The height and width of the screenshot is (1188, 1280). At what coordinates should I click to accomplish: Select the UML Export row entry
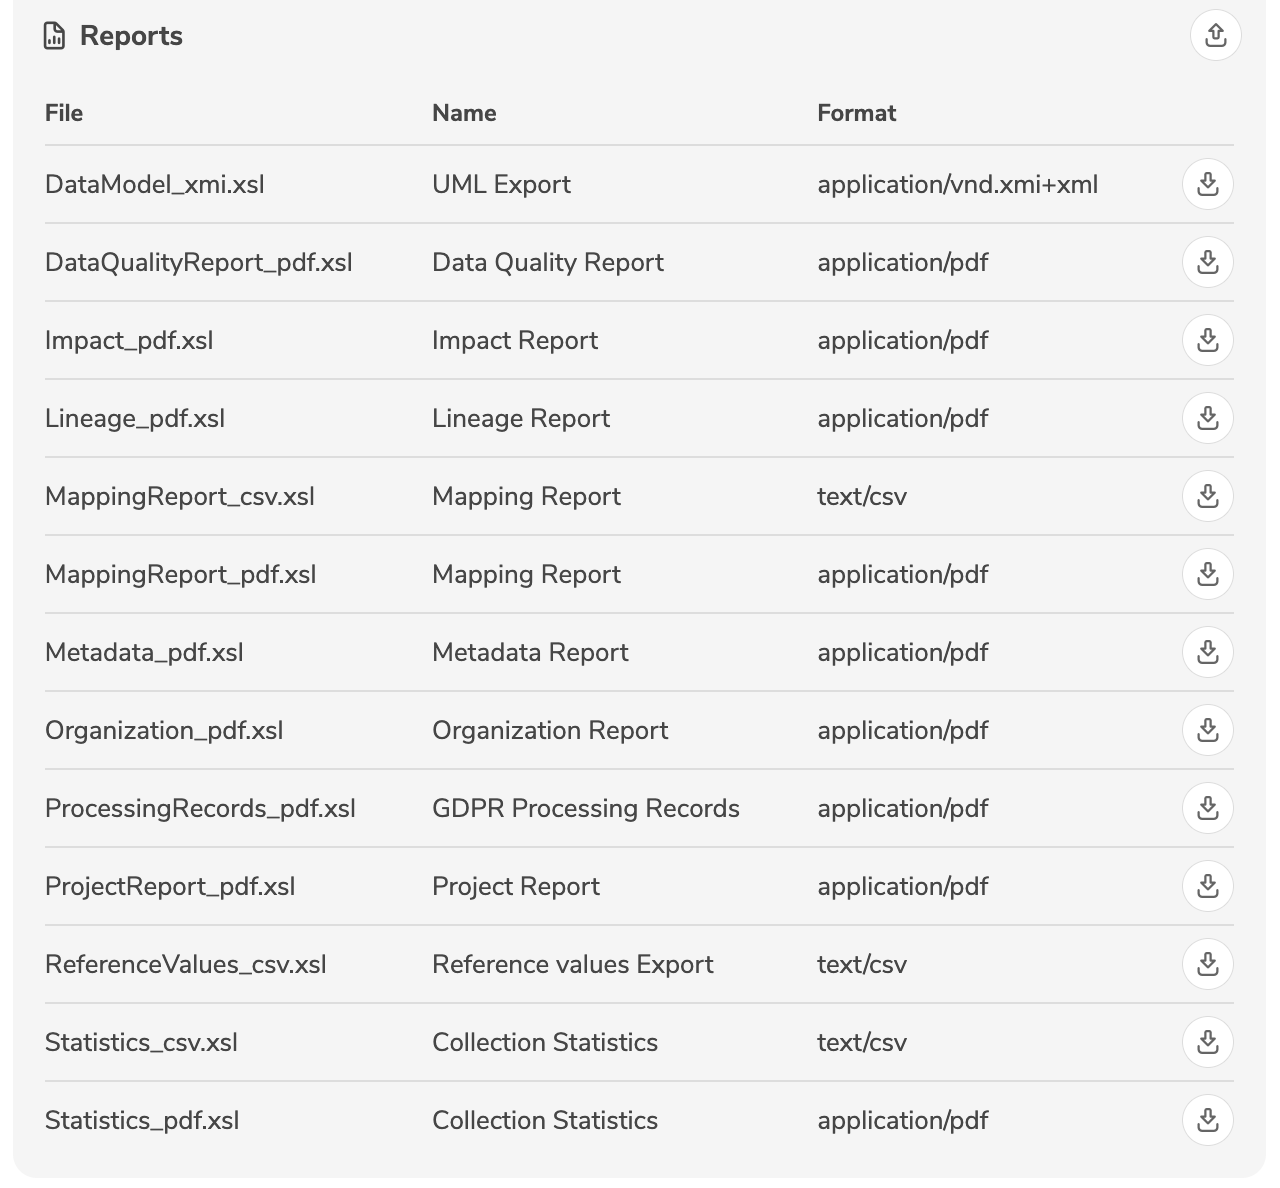tap(501, 184)
